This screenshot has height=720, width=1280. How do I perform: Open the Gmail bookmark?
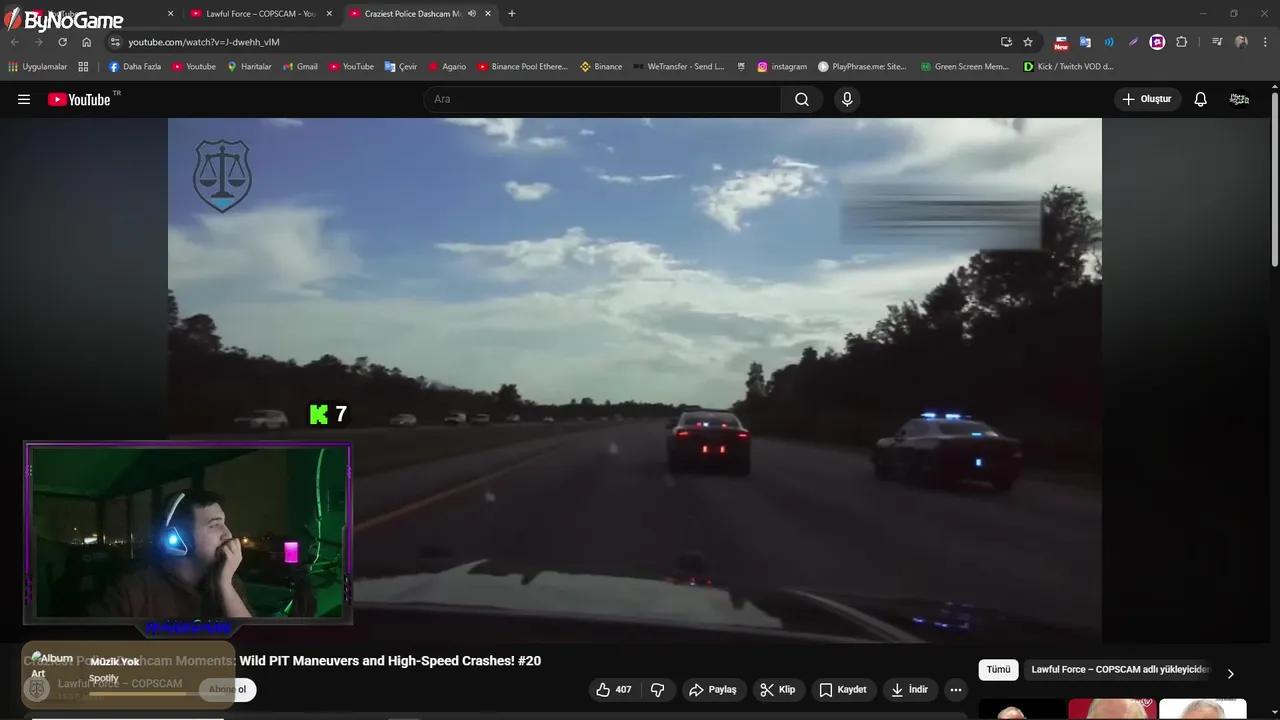[x=300, y=67]
